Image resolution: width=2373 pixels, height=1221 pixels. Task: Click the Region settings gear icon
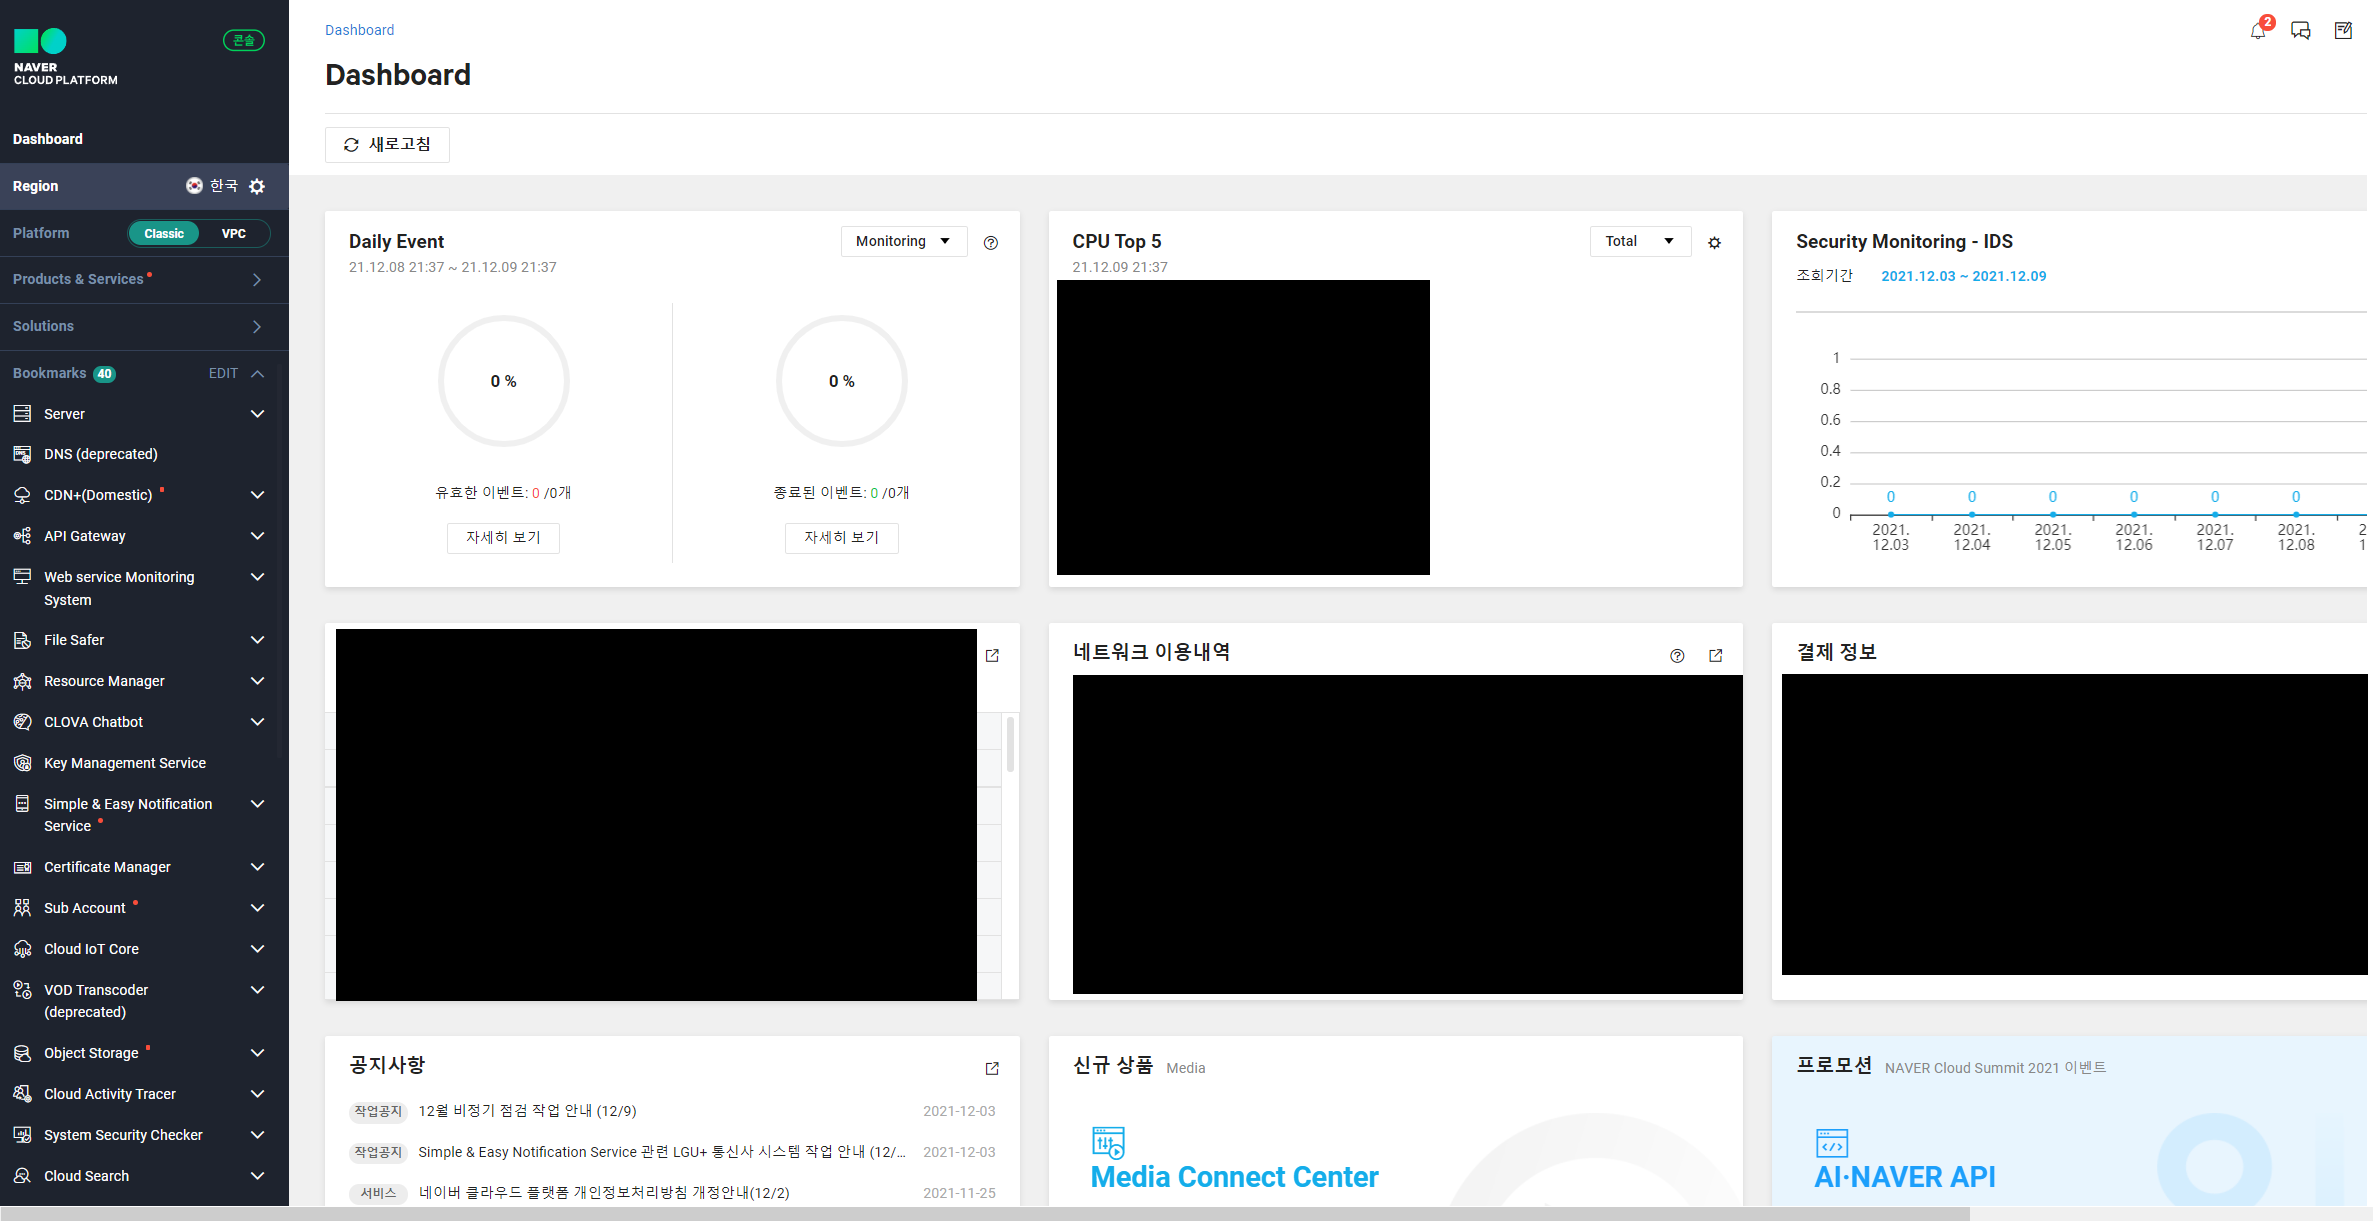click(257, 187)
